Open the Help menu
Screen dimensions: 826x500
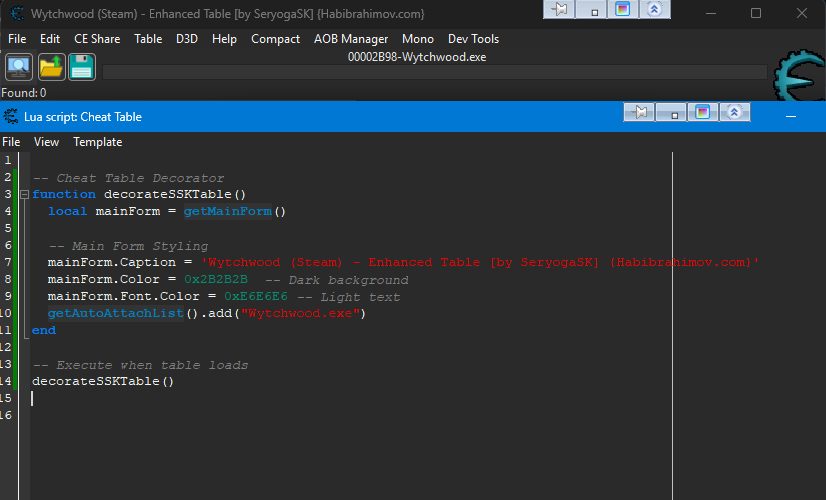point(224,39)
